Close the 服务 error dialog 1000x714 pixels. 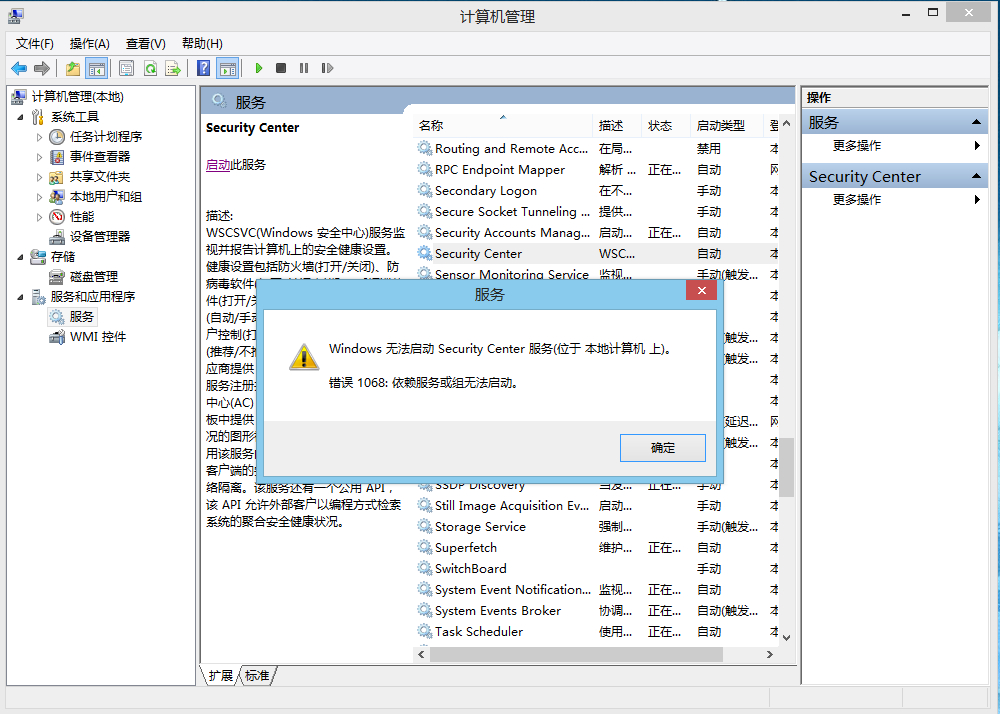[x=702, y=291]
